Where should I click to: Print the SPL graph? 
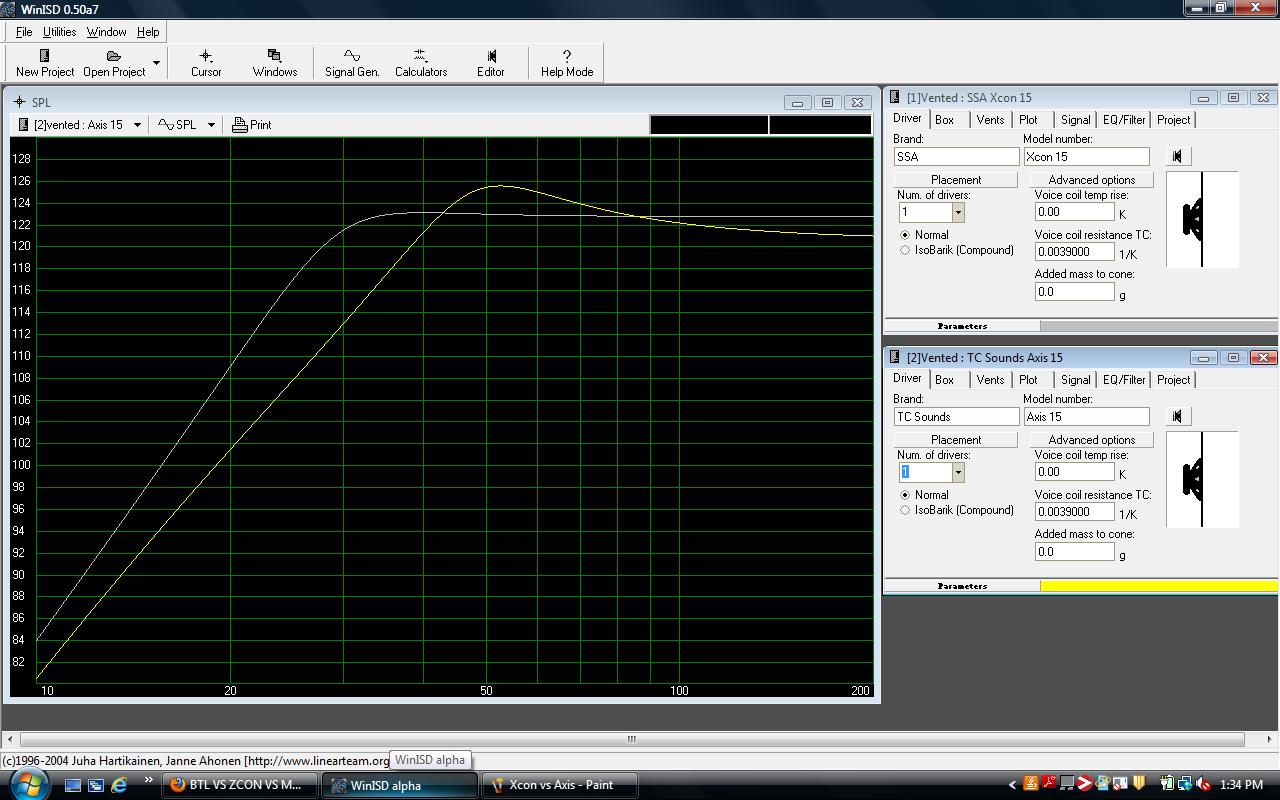[252, 125]
